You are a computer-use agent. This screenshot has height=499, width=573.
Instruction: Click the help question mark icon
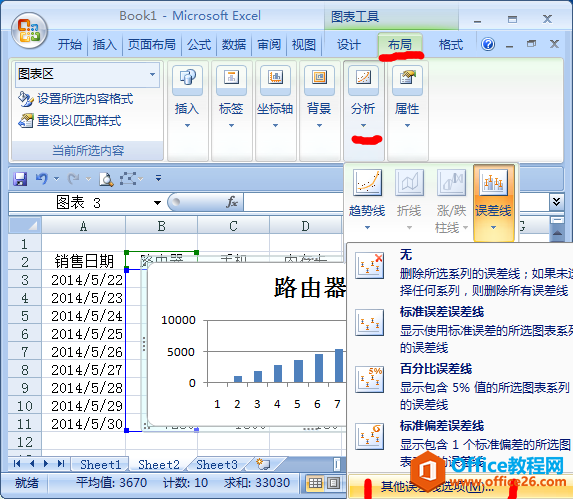pyautogui.click(x=488, y=45)
